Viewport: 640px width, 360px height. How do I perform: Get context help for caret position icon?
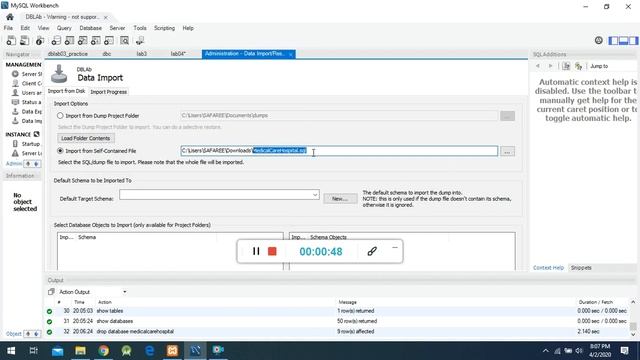tap(566, 66)
